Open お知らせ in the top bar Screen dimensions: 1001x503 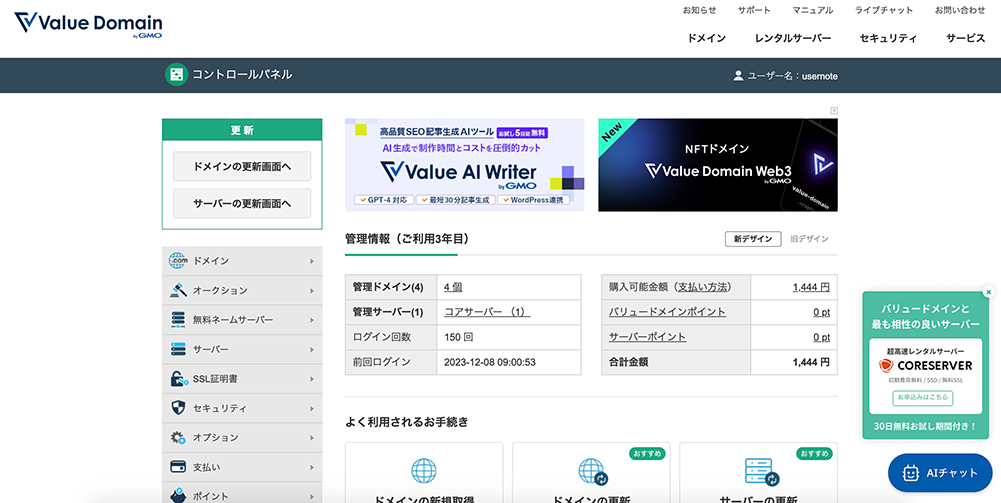coord(699,10)
